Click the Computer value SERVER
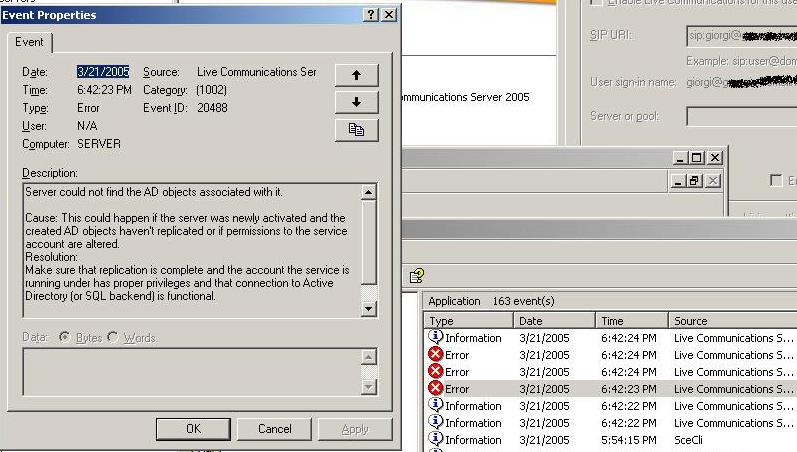 tap(99, 144)
